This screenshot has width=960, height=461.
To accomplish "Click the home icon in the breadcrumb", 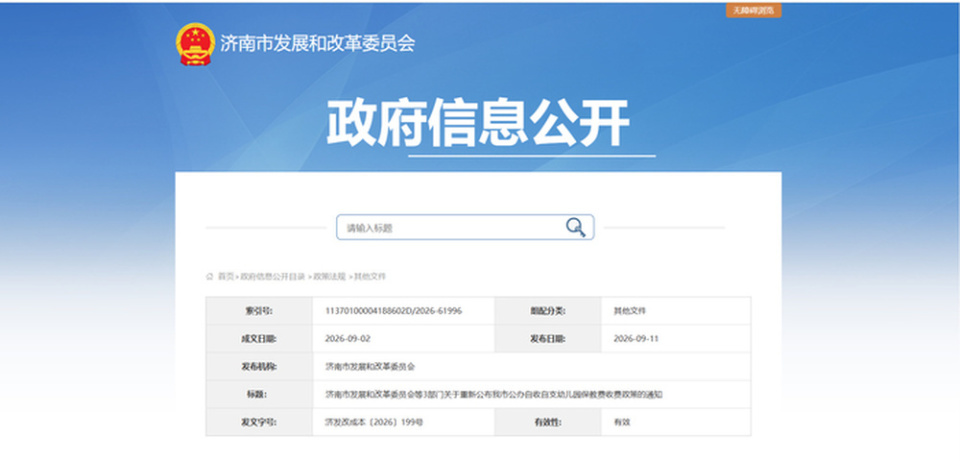I will 209,277.
